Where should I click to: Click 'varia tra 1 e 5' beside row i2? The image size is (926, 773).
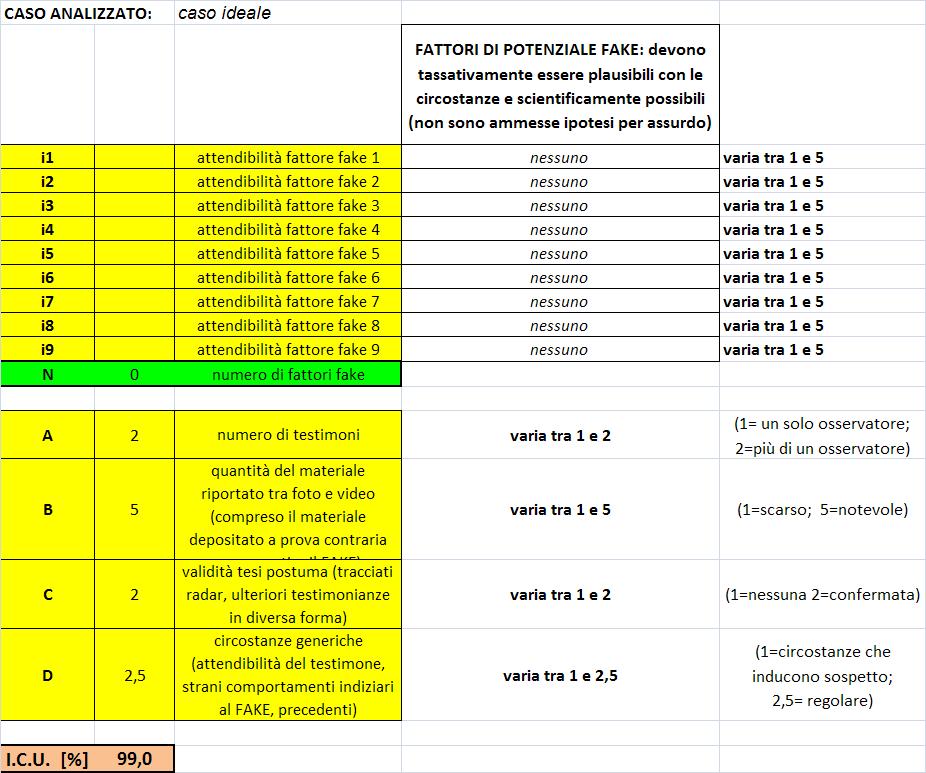tap(773, 181)
